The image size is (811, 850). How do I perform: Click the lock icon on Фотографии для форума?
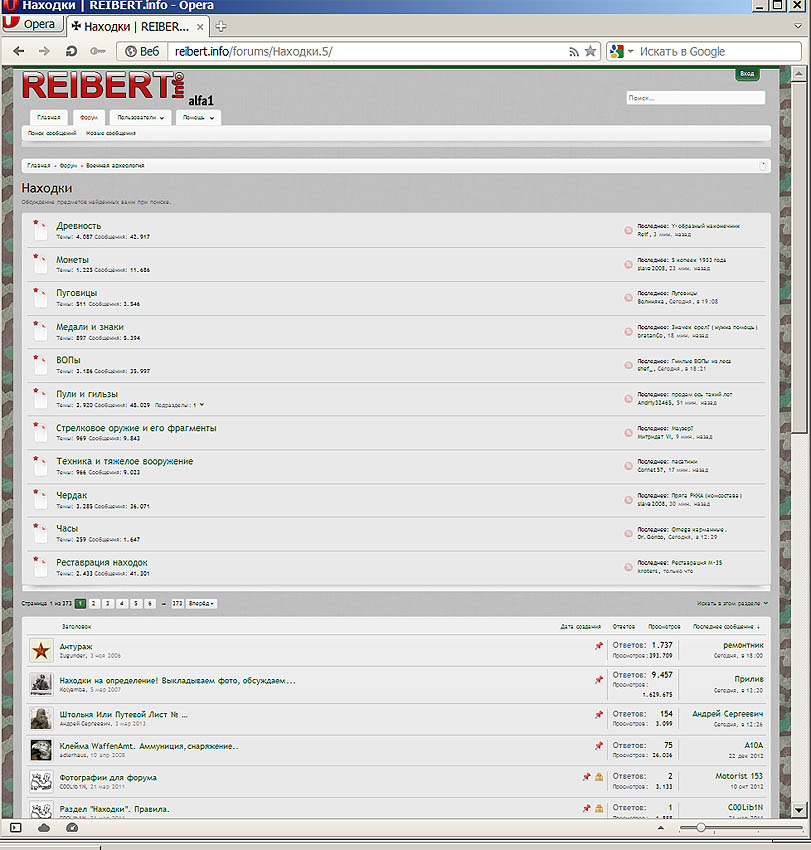(x=599, y=777)
